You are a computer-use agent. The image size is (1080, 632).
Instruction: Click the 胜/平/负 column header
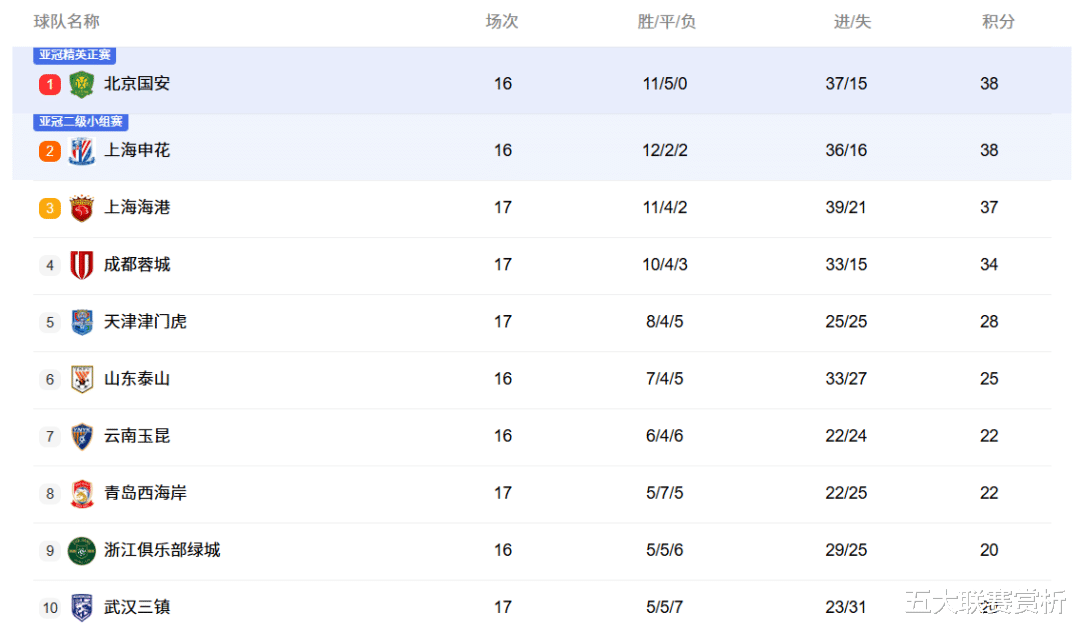[x=666, y=22]
